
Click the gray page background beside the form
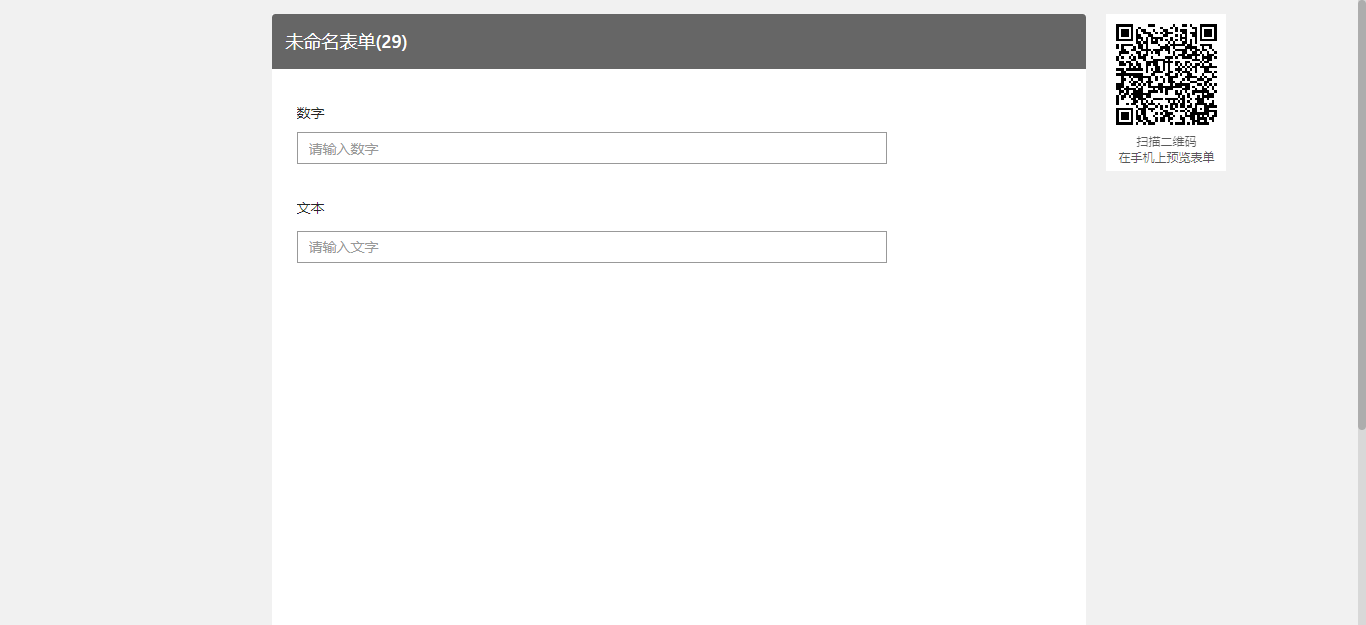pyautogui.click(x=135, y=320)
